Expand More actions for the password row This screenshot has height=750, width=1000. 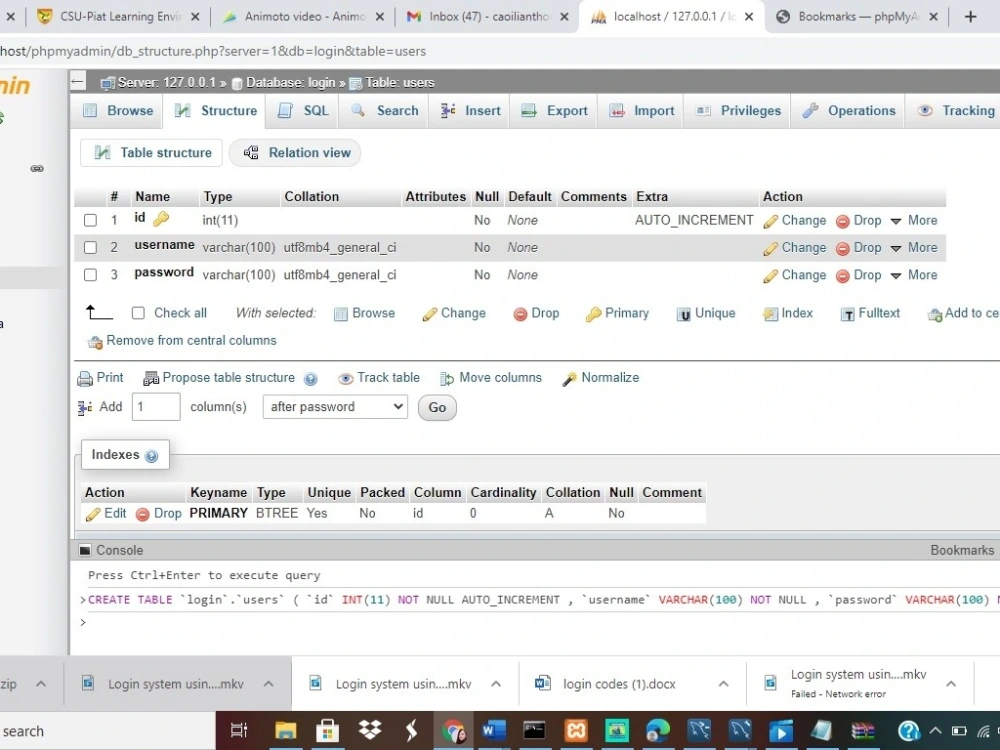[914, 275]
